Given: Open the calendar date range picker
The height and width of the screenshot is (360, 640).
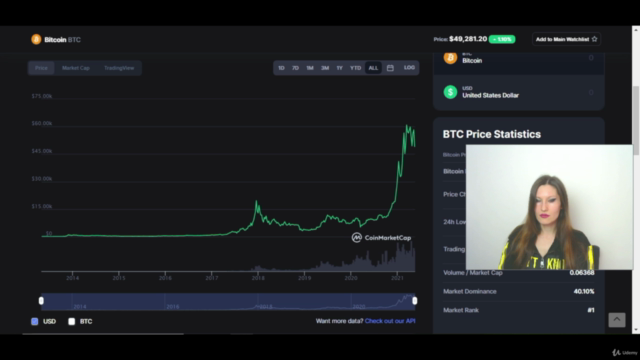Looking at the screenshot, I should (390, 68).
